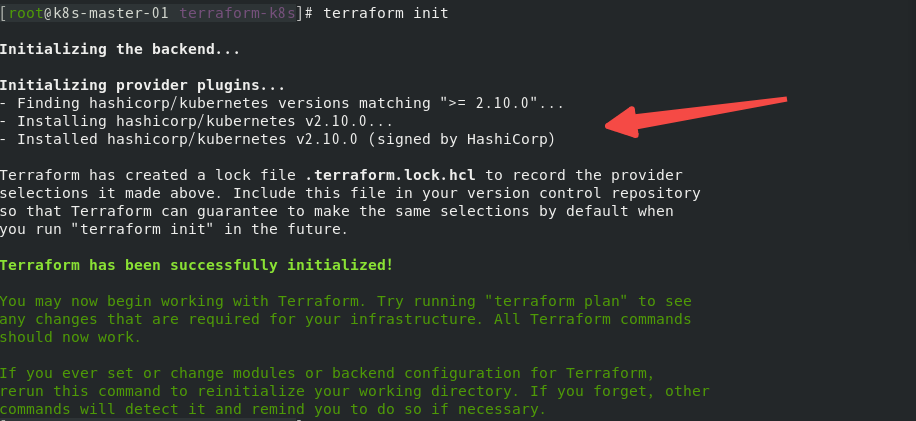This screenshot has height=421, width=916.
Task: Click 'Terraform has been successfully initialized!' message
Action: point(197,265)
